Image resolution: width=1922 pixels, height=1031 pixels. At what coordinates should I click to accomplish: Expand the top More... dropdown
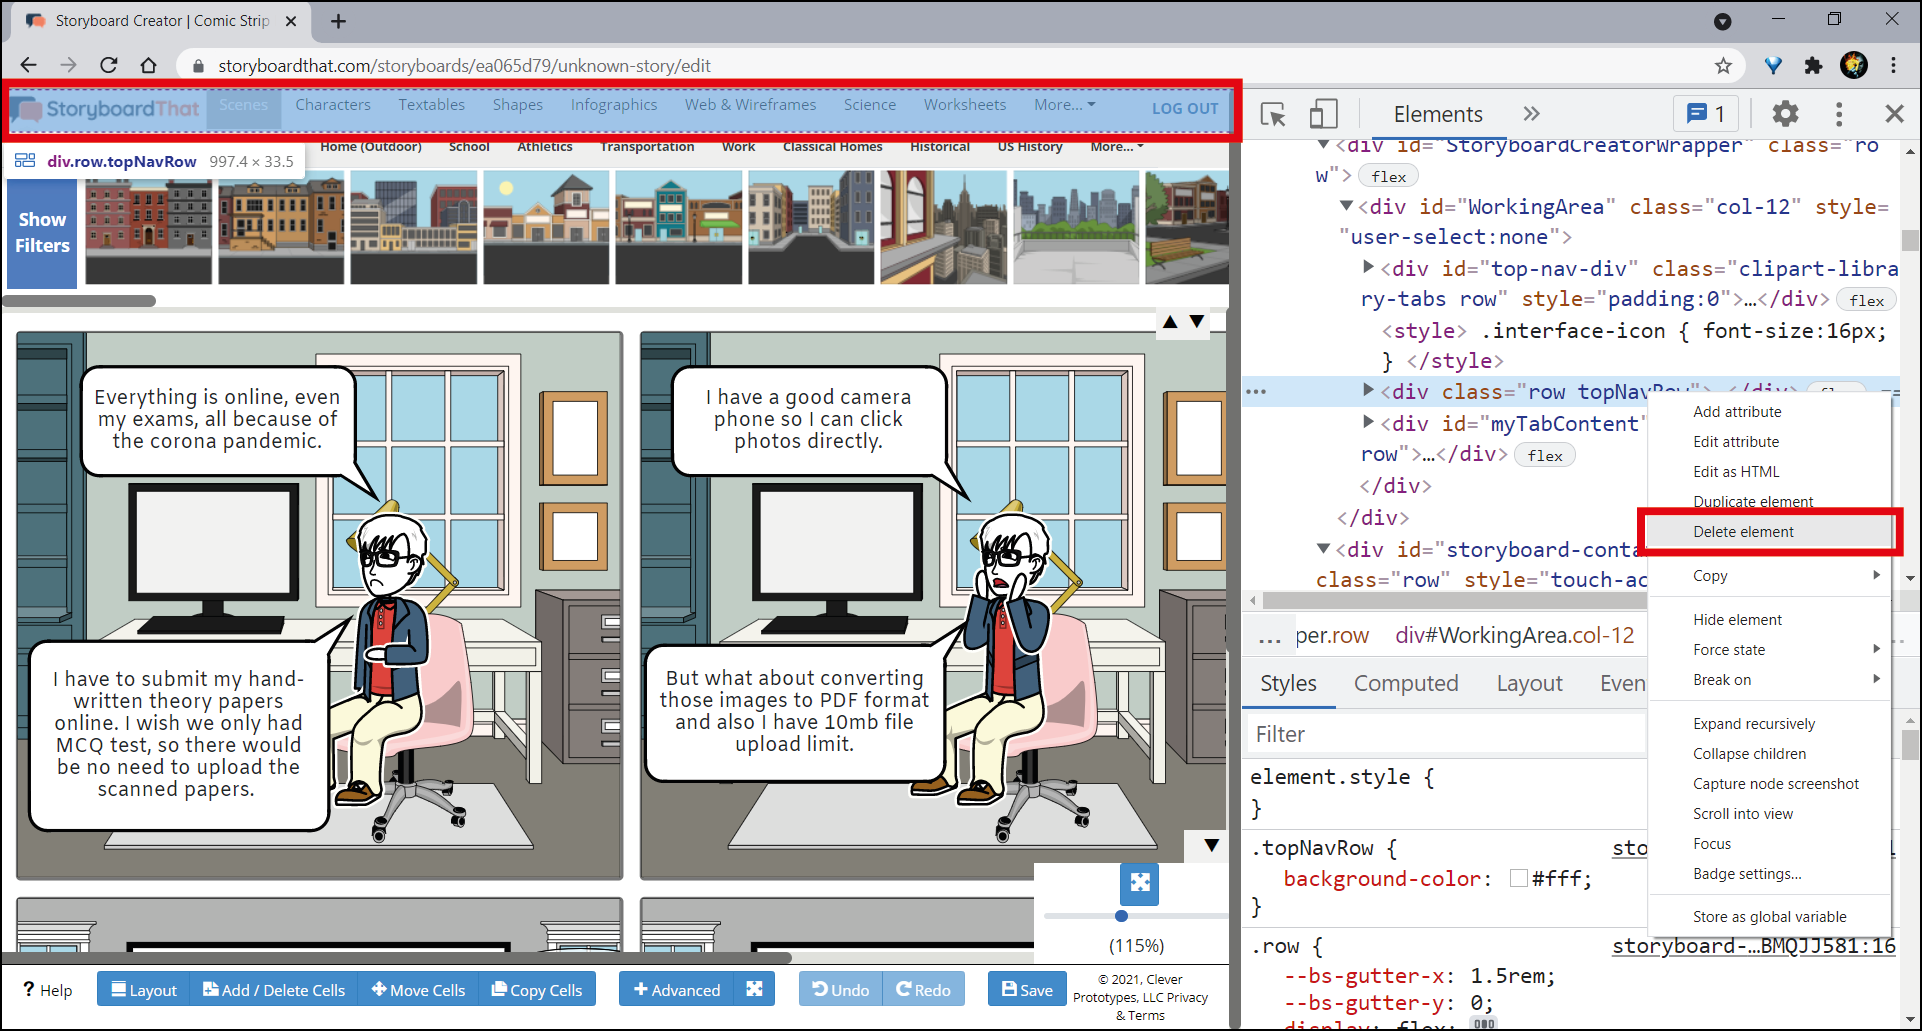pyautogui.click(x=1065, y=105)
